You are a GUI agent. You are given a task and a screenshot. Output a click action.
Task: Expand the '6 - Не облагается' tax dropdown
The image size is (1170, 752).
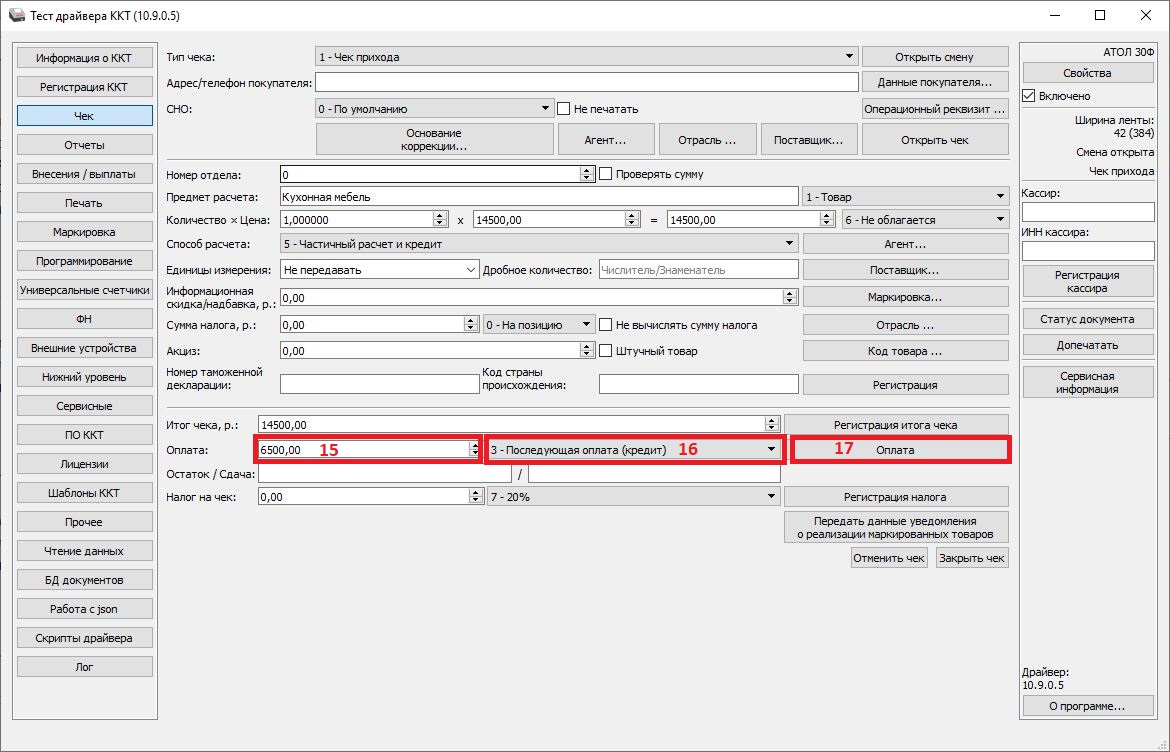[x=925, y=220]
